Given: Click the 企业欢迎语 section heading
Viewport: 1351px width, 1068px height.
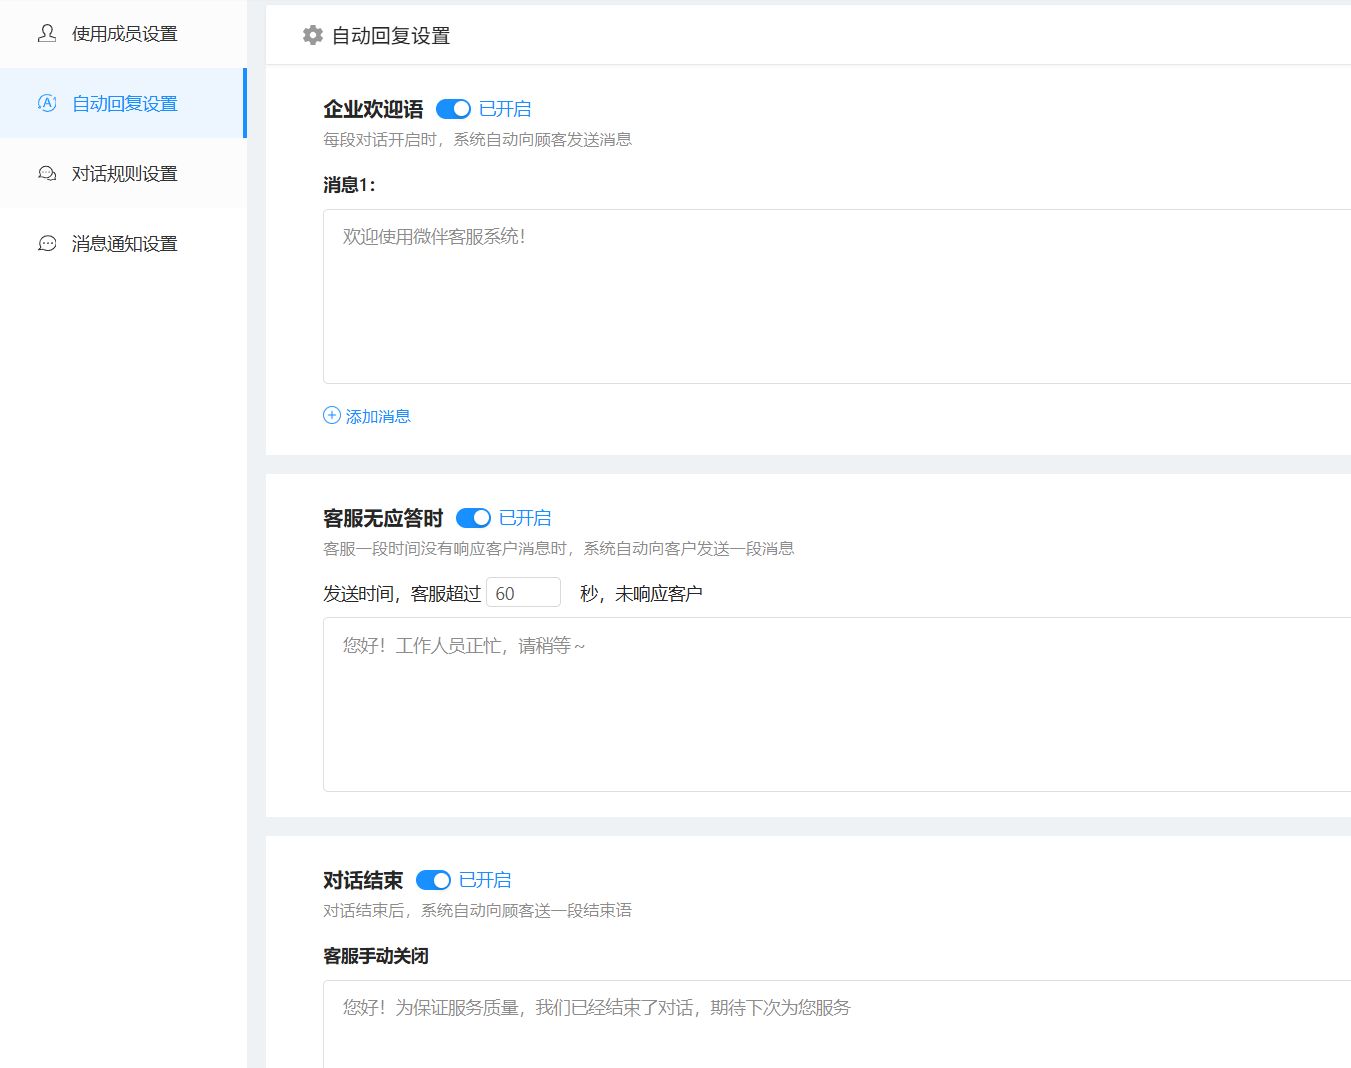Looking at the screenshot, I should coord(373,109).
